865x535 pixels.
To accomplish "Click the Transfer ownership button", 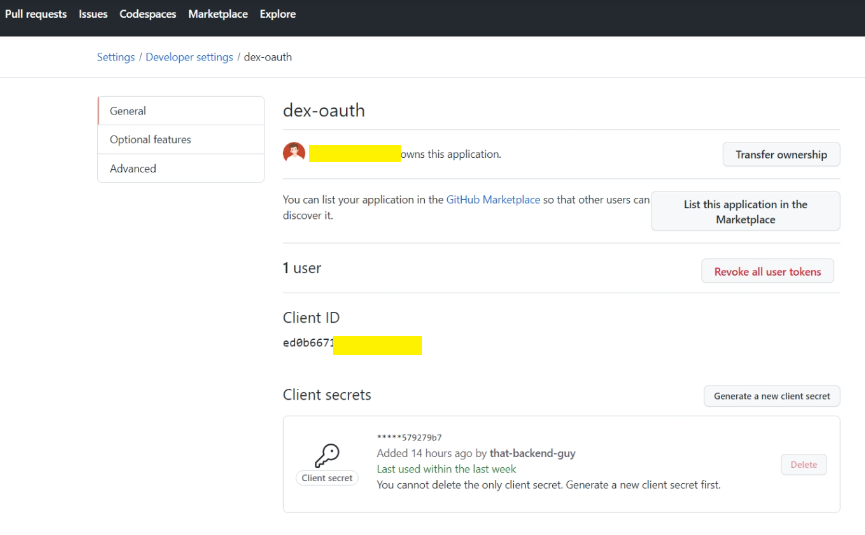I will click(x=781, y=154).
